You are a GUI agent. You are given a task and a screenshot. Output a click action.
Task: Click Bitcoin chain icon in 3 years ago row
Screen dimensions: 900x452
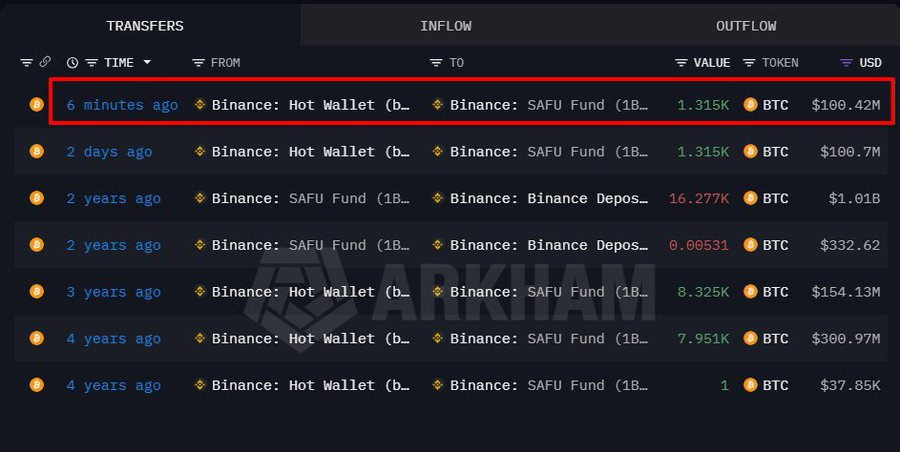[x=37, y=291]
